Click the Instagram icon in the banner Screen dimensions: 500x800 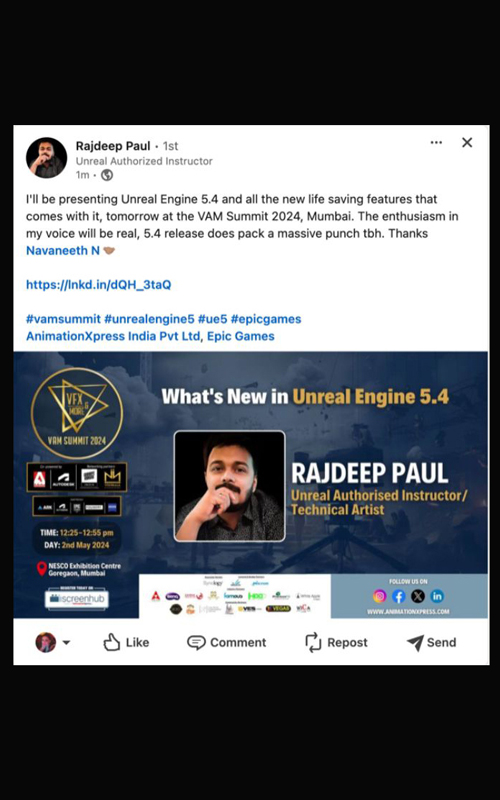pos(380,596)
